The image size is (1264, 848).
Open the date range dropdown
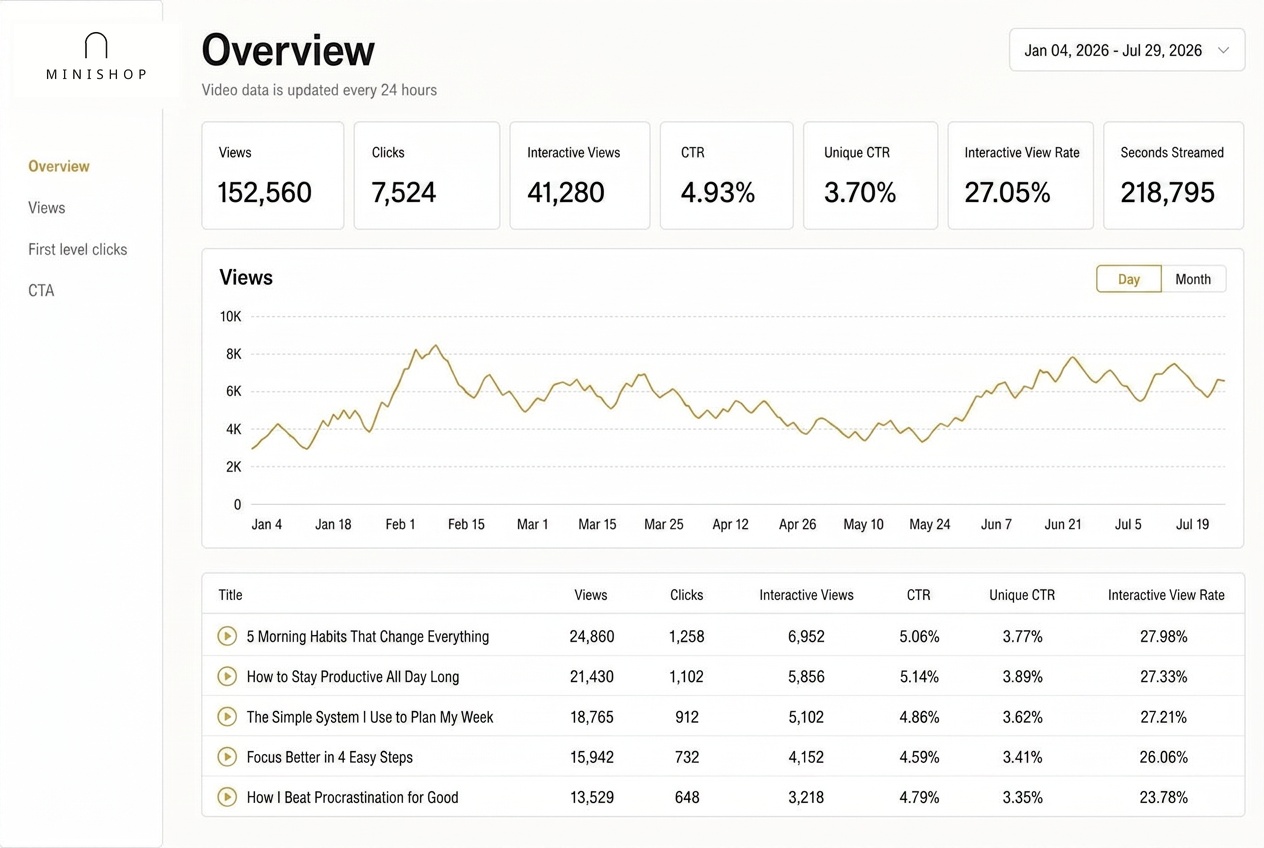(x=1127, y=50)
